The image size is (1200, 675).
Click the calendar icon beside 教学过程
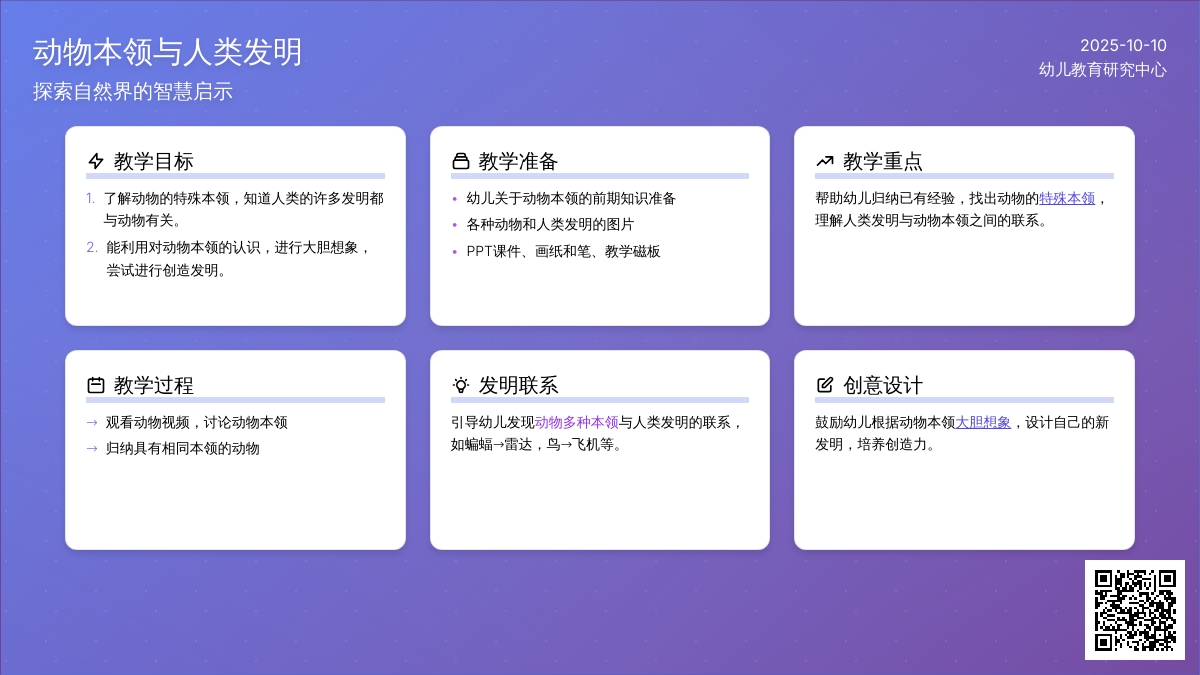pos(96,385)
